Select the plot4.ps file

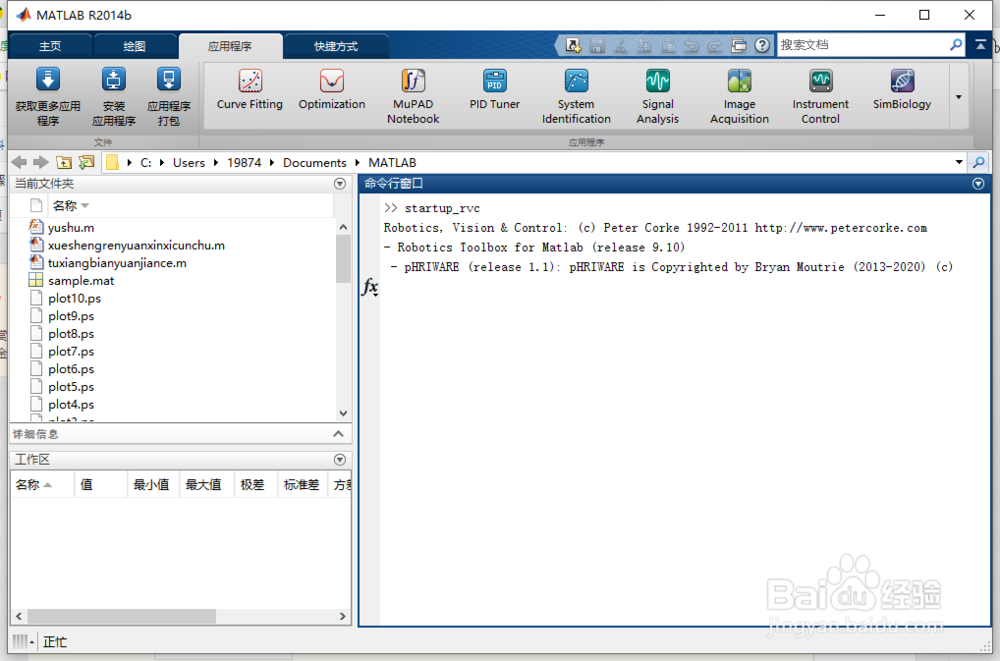click(x=71, y=405)
